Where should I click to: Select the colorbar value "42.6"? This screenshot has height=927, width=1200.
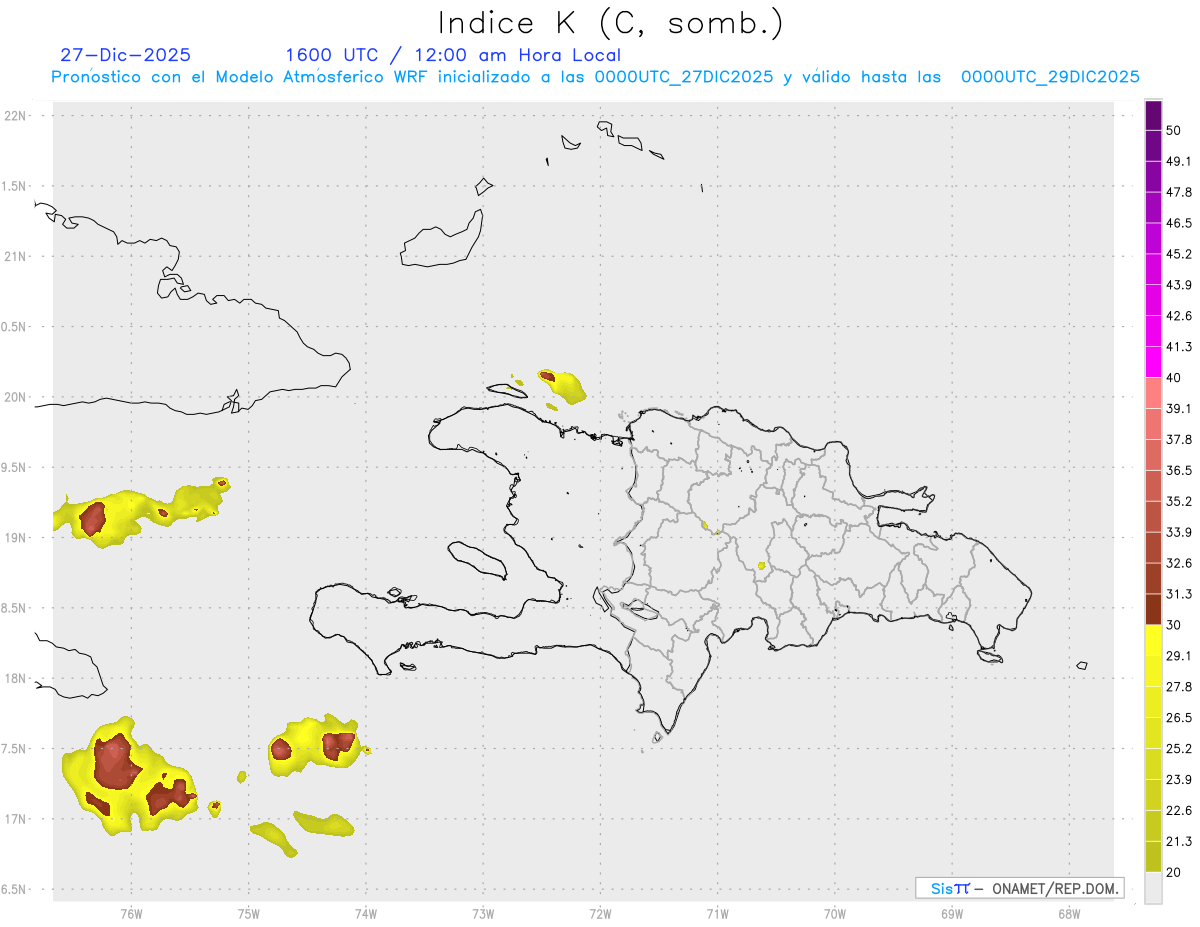(x=1179, y=316)
